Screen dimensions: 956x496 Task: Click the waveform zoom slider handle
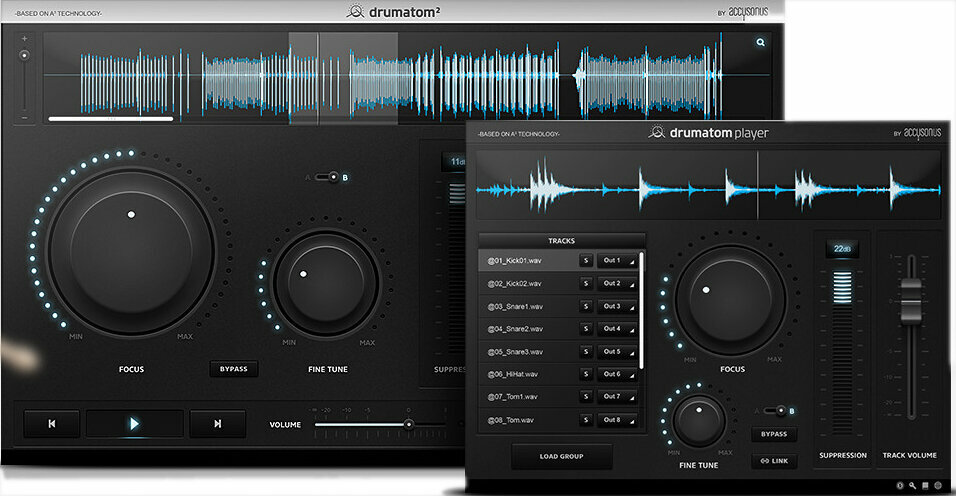pos(24,55)
